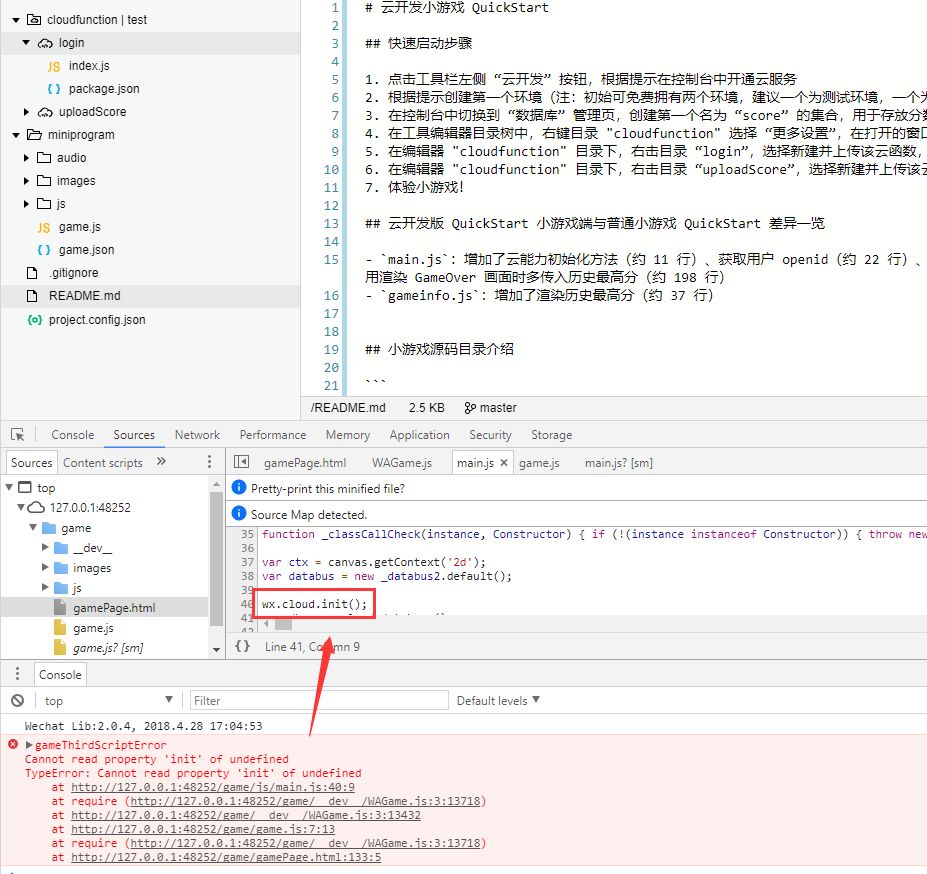This screenshot has width=927, height=874.
Task: Switch to the Sources tab
Action: click(134, 435)
